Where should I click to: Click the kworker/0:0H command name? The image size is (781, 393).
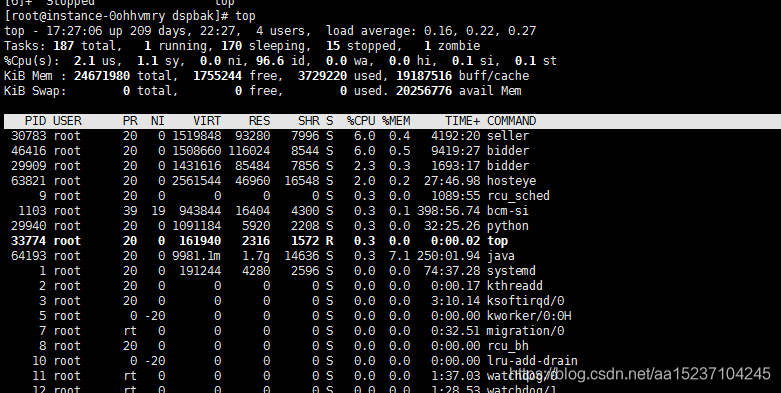(x=529, y=316)
